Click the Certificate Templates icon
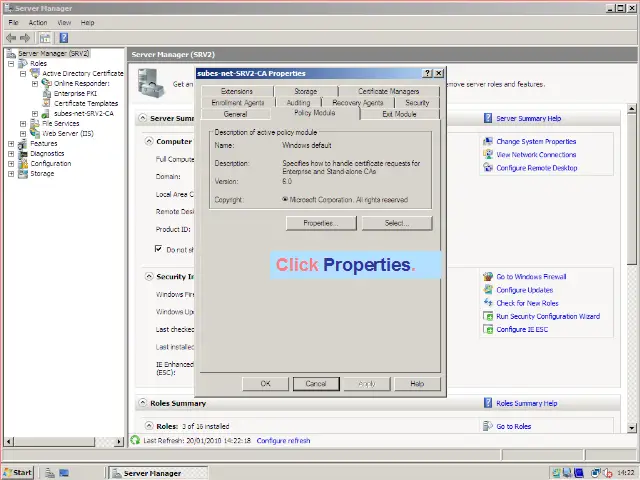 click(x=47, y=103)
